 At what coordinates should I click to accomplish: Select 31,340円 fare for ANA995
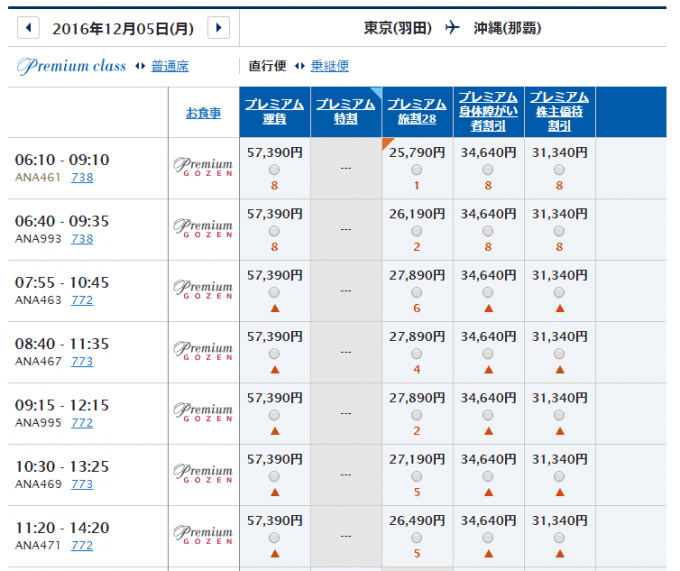pyautogui.click(x=559, y=415)
